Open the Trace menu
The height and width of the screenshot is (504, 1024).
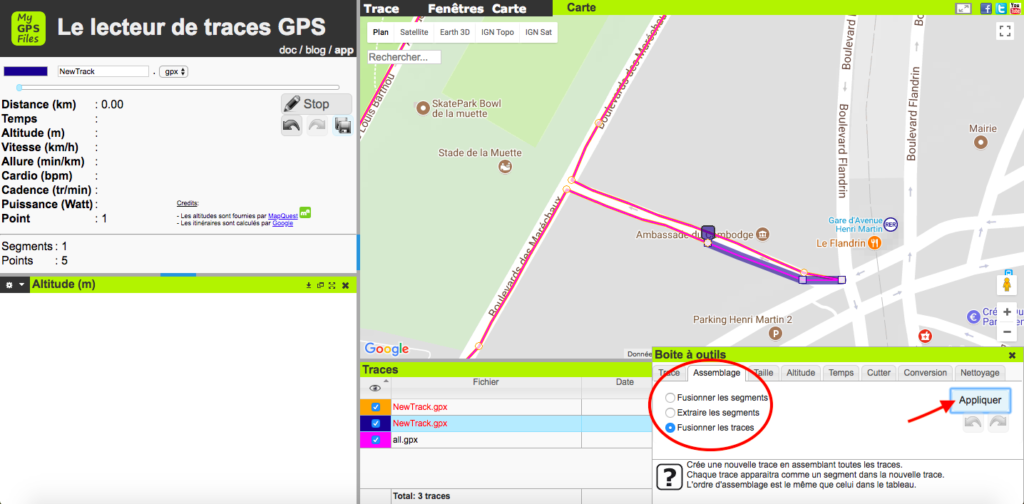pos(381,8)
